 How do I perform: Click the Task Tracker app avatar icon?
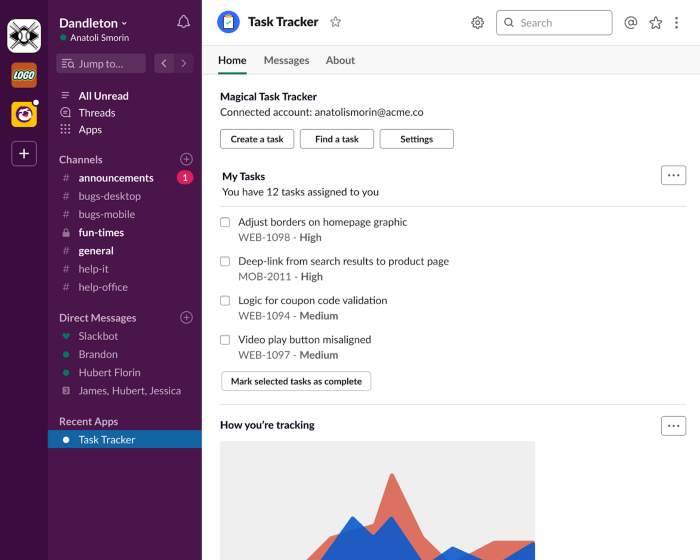tap(228, 22)
